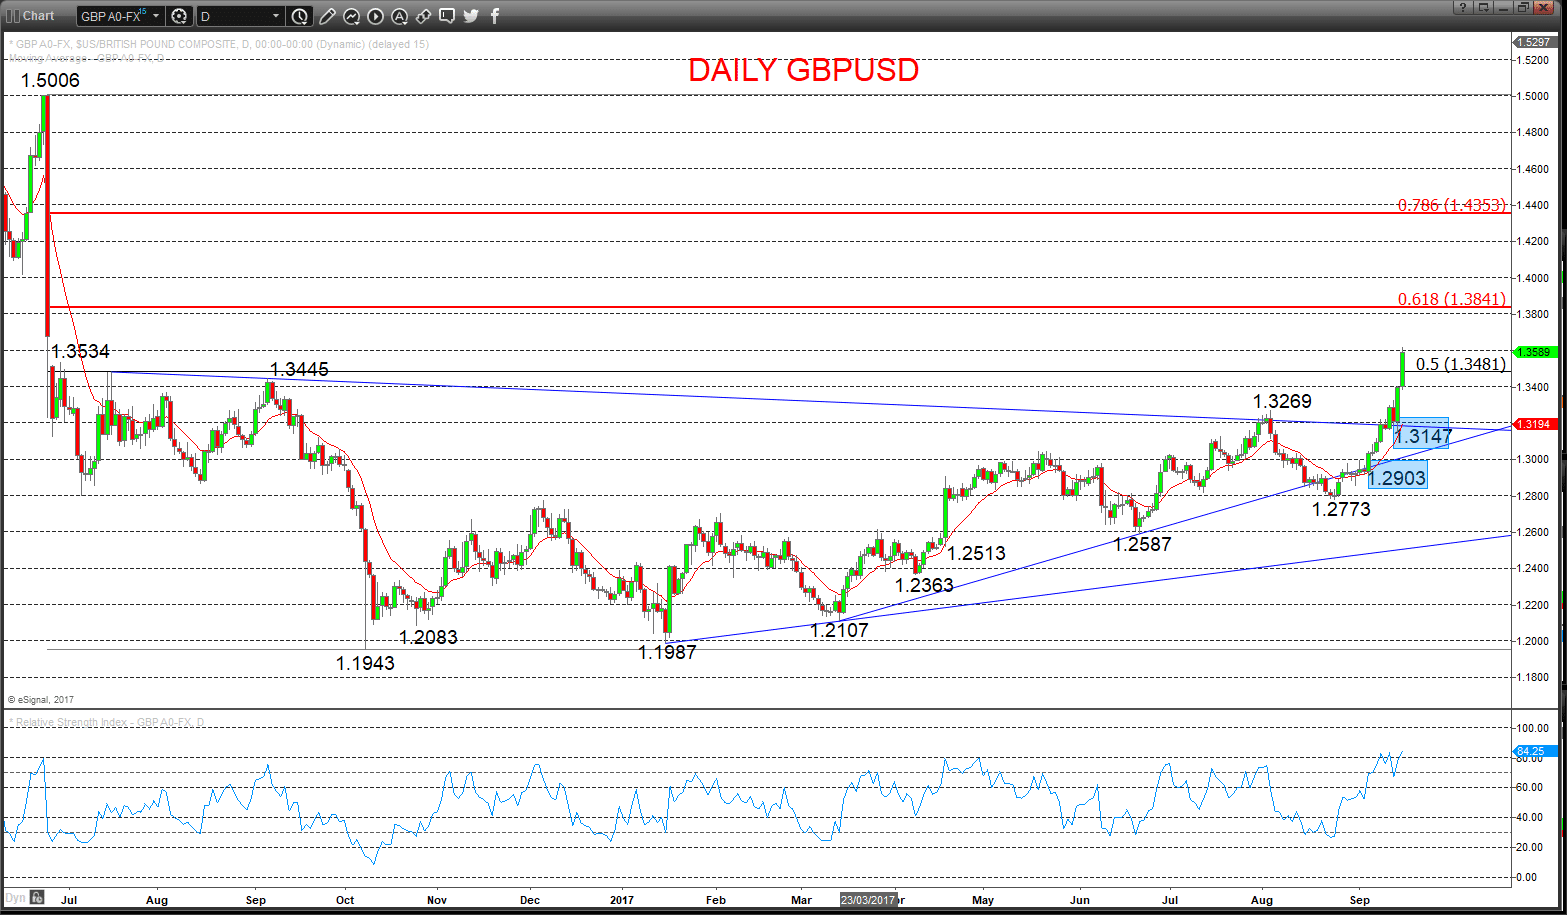Open the symbol settings gear icon
The image size is (1567, 915).
click(179, 16)
